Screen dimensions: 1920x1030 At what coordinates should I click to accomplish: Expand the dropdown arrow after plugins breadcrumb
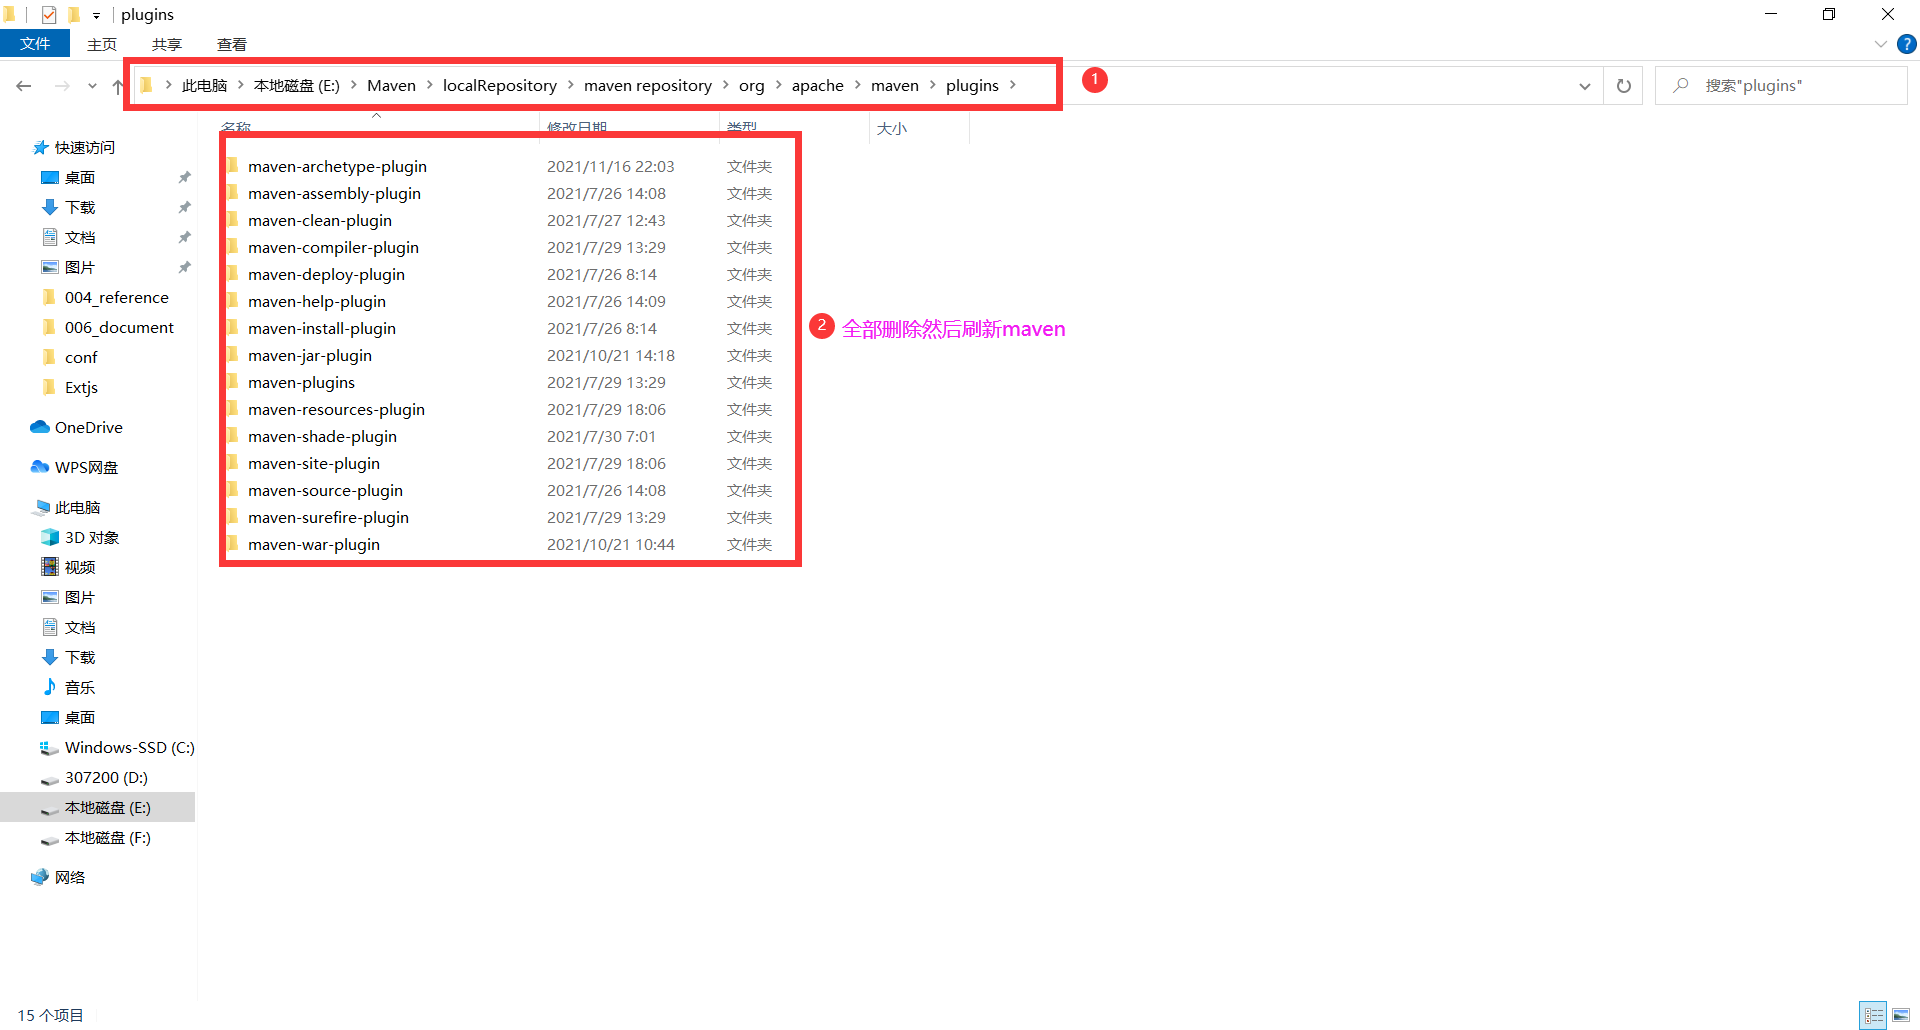coord(1013,86)
